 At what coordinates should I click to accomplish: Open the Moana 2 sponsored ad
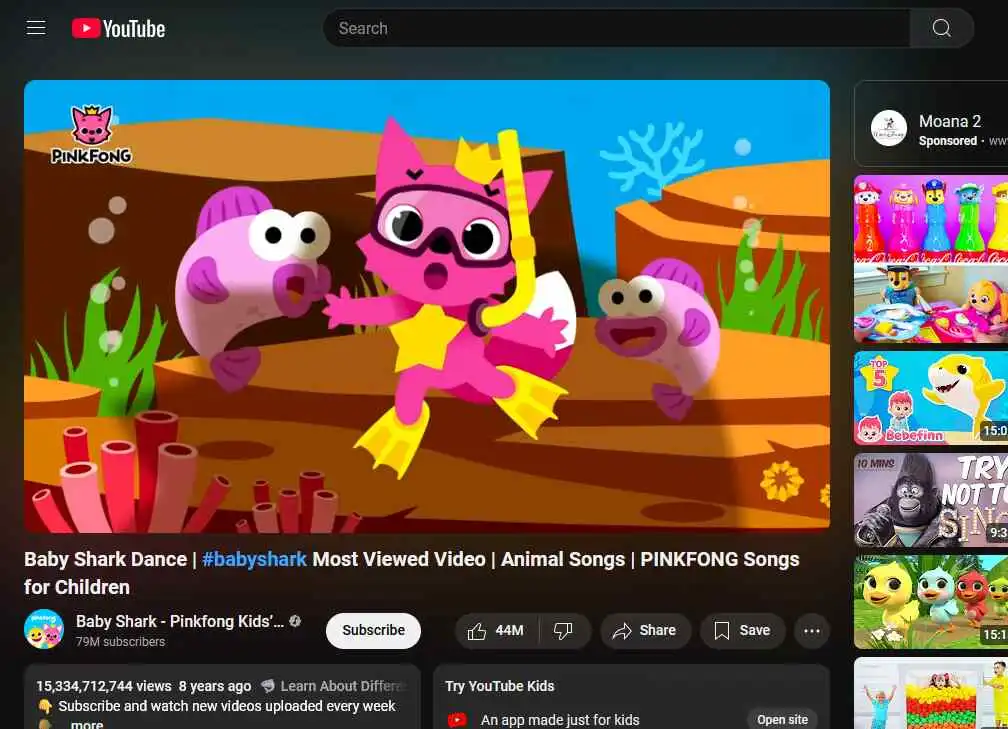[931, 125]
